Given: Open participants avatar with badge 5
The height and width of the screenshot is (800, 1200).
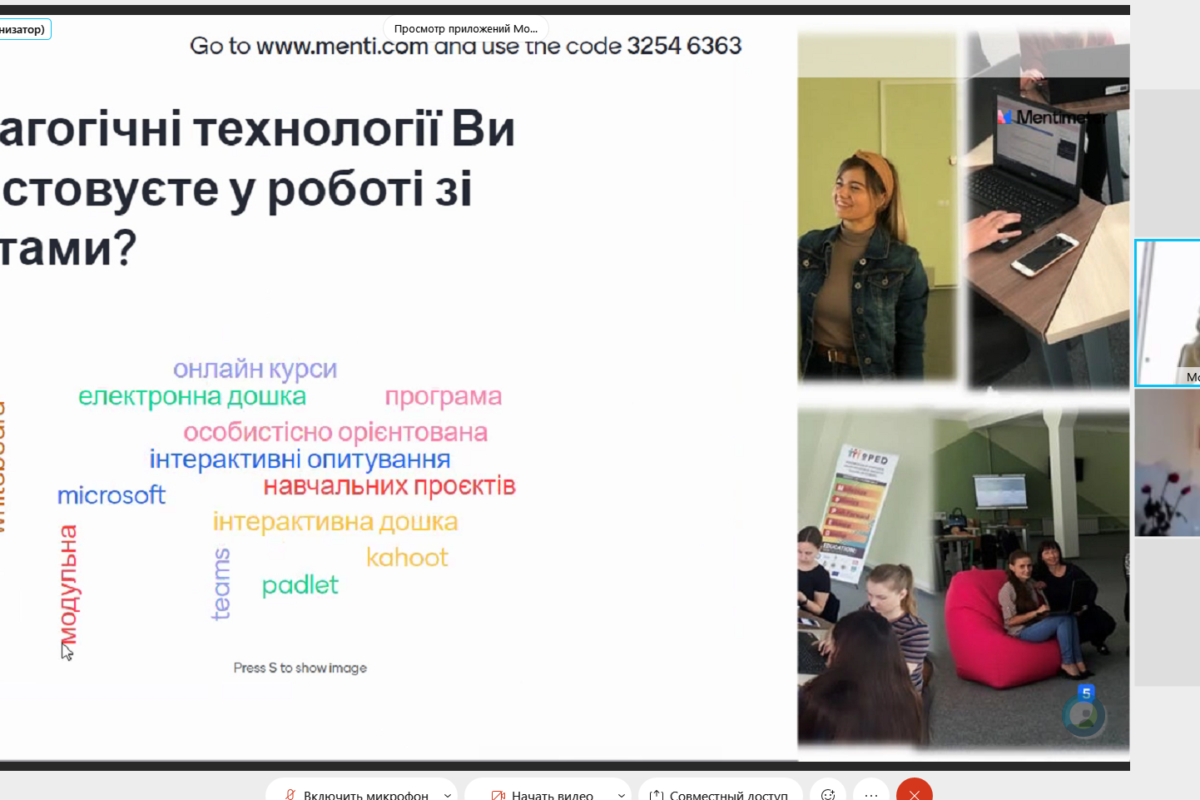Looking at the screenshot, I should 1084,713.
